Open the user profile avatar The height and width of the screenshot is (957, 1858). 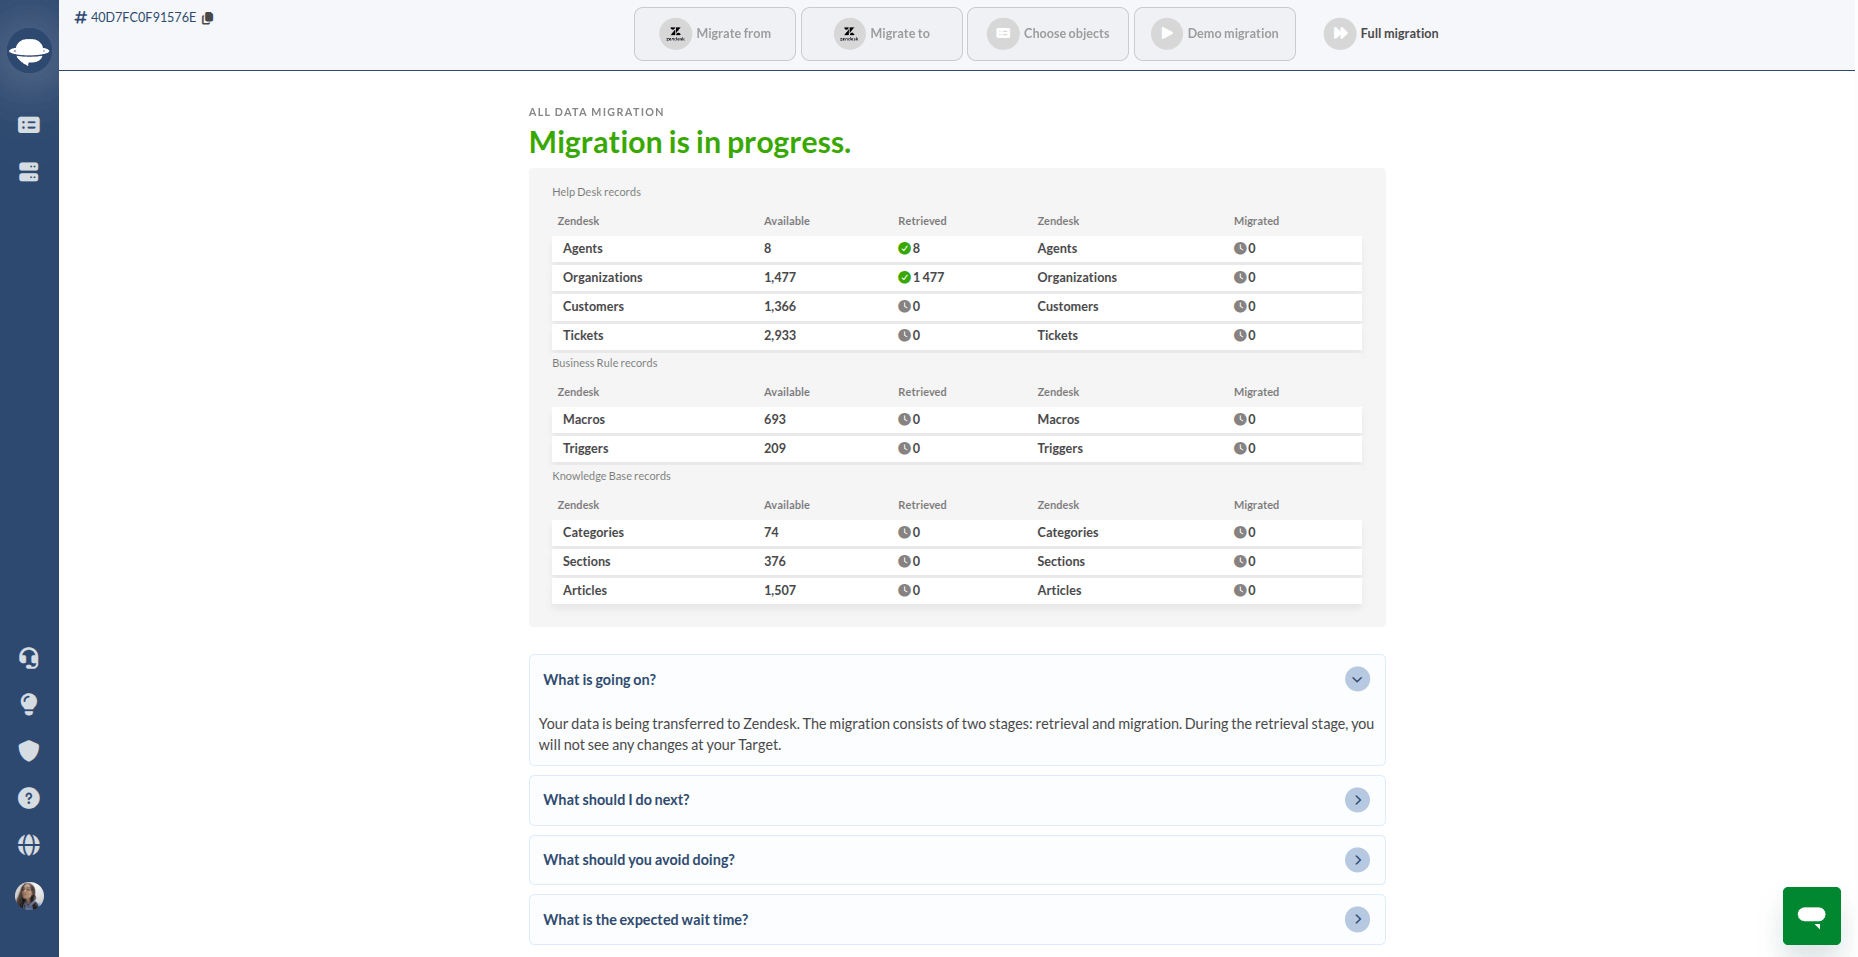coord(29,895)
